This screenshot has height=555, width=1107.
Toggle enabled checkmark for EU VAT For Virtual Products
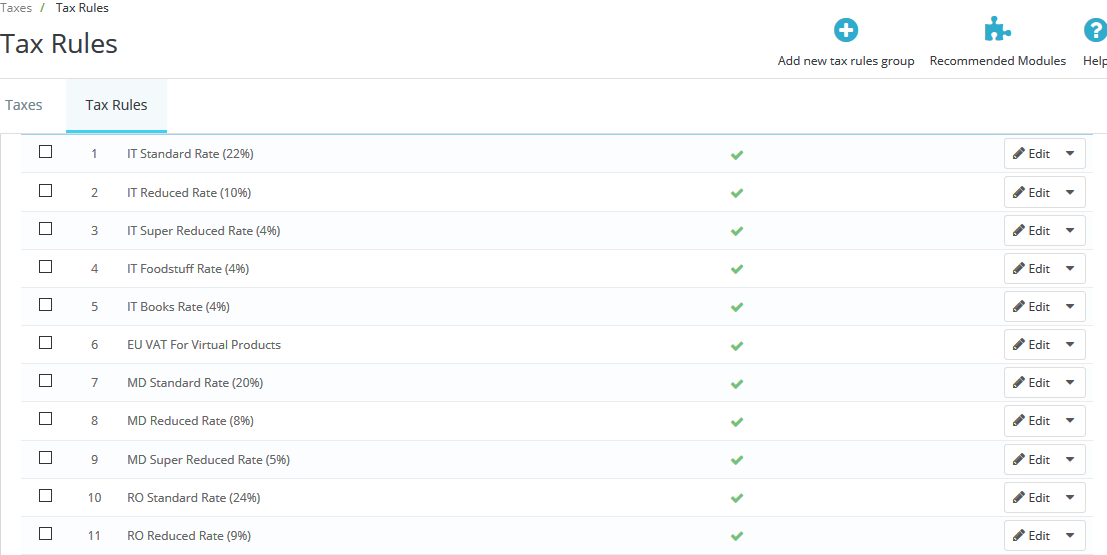737,346
